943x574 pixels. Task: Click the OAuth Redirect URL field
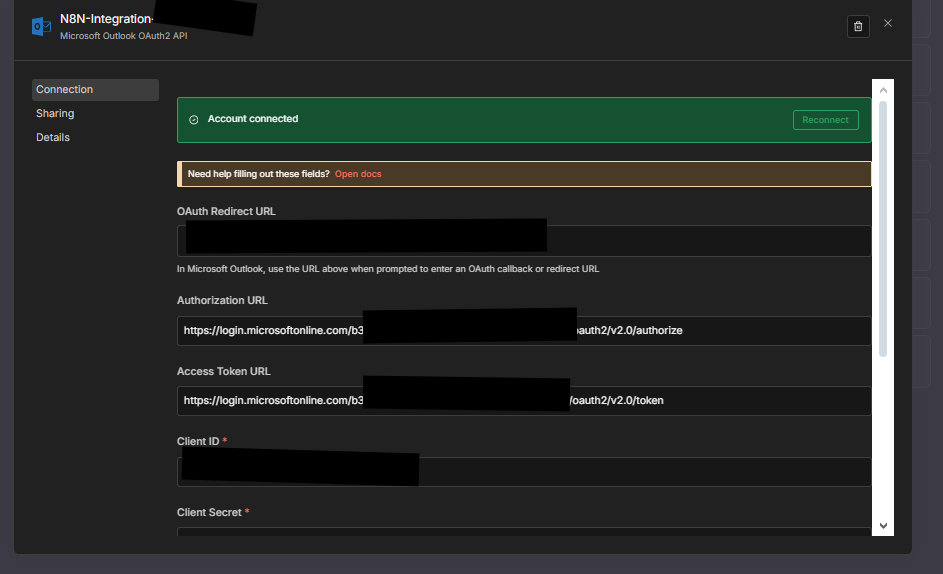point(524,241)
